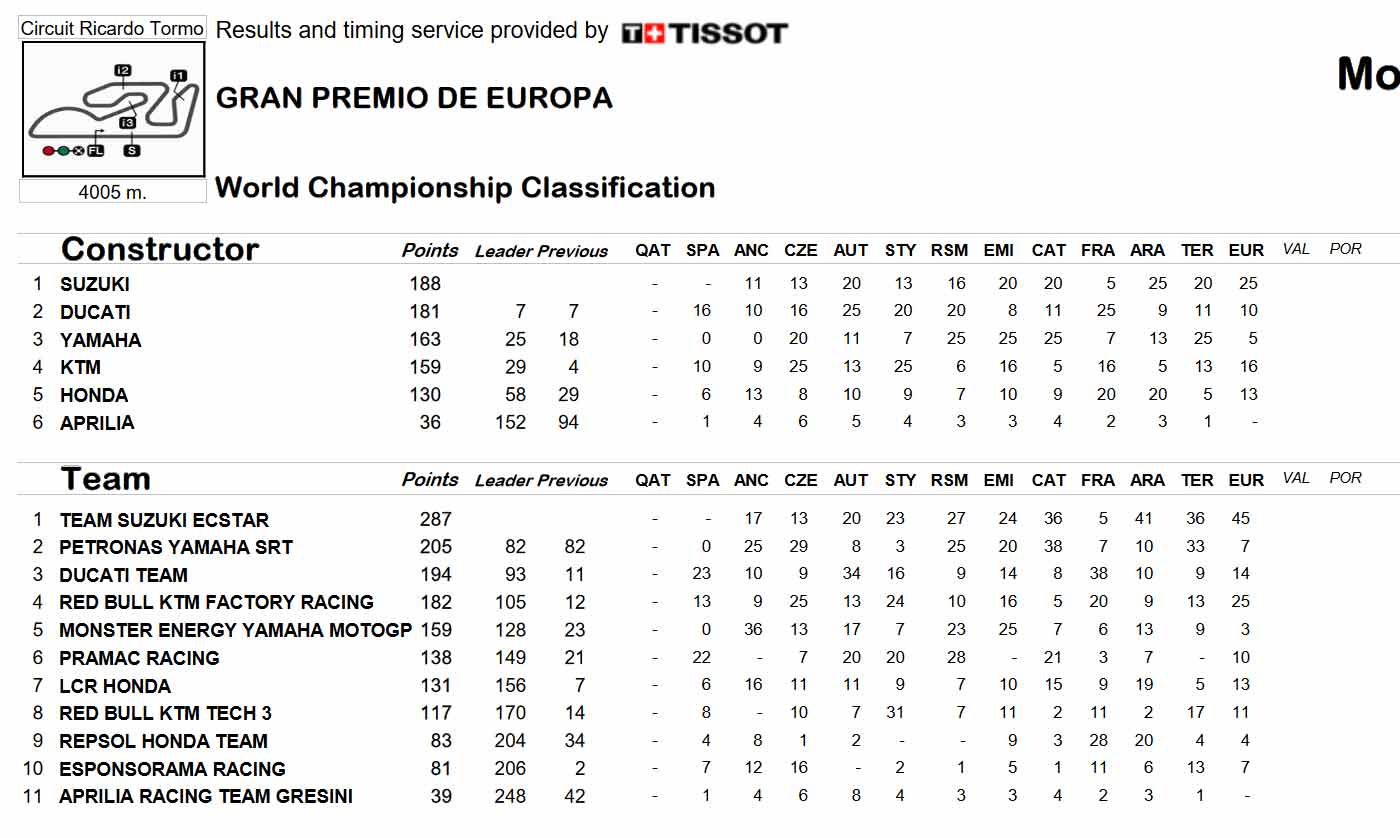Screen dimensions: 1400x838
Task: Click the 4005 m. track length label
Action: pyautogui.click(x=113, y=192)
